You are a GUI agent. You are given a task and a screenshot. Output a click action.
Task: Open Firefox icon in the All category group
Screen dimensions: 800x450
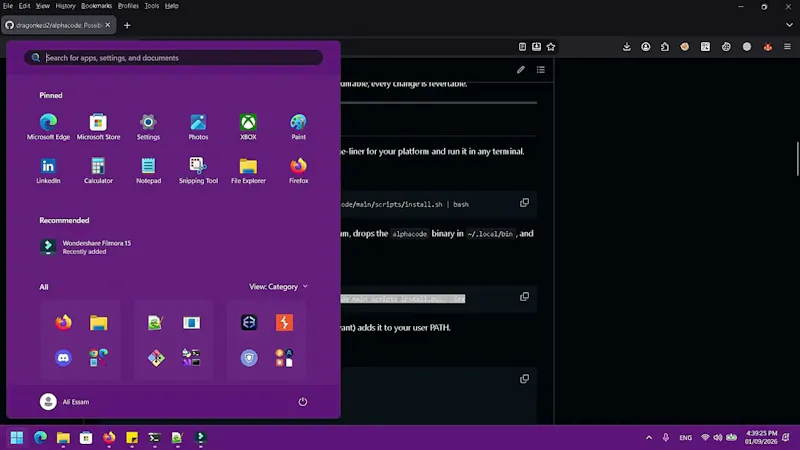[63, 322]
